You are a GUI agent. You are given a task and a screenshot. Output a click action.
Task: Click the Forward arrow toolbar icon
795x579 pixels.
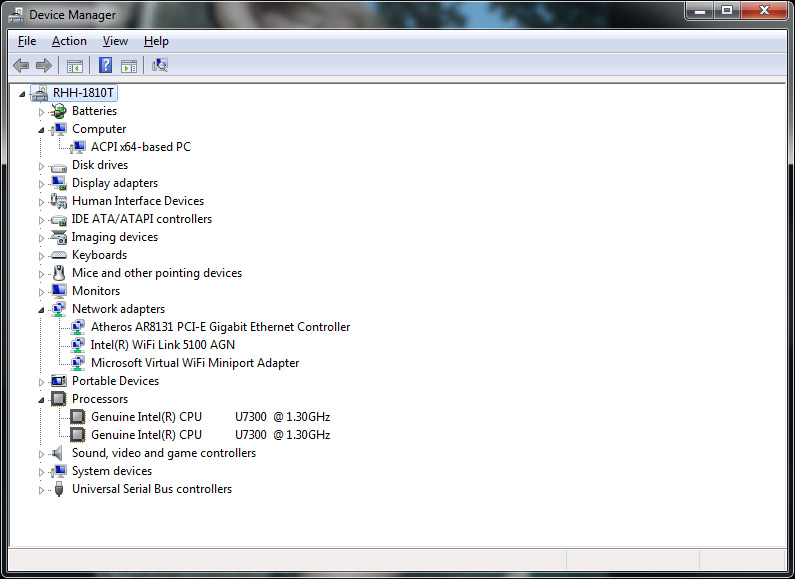click(x=44, y=65)
